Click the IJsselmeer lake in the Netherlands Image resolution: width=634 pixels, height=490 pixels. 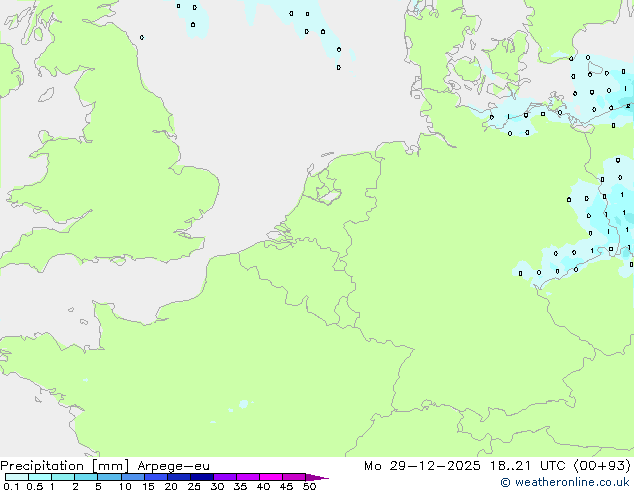[324, 186]
